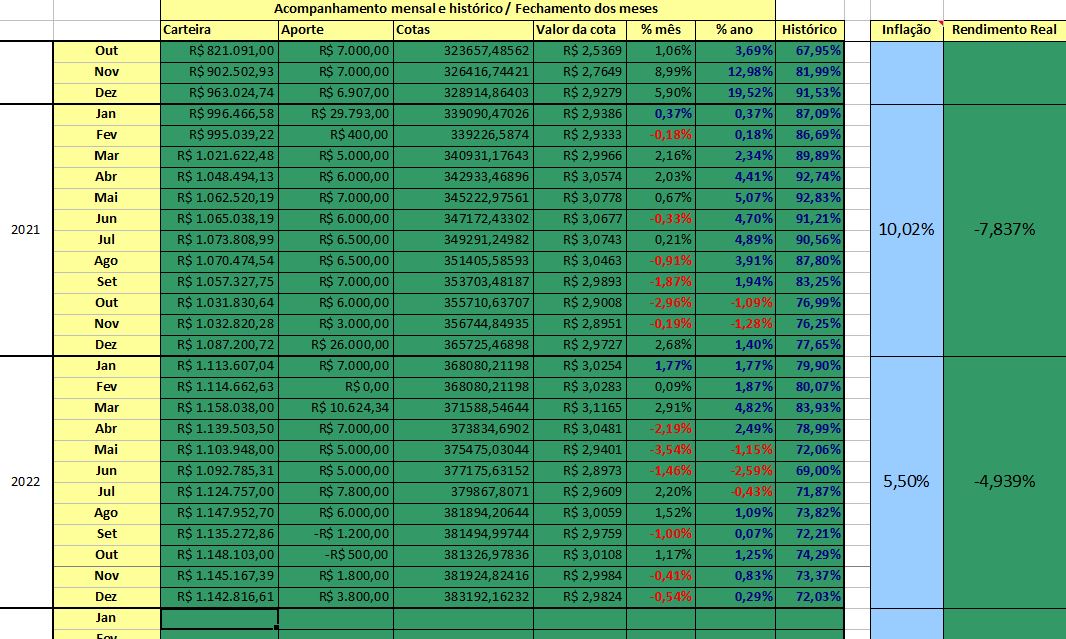
Task: Select the Aporte column header
Action: click(336, 30)
